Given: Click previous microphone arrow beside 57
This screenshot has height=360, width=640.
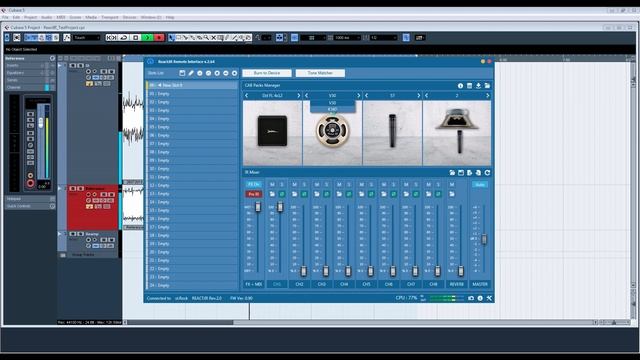Looking at the screenshot, I should point(367,96).
